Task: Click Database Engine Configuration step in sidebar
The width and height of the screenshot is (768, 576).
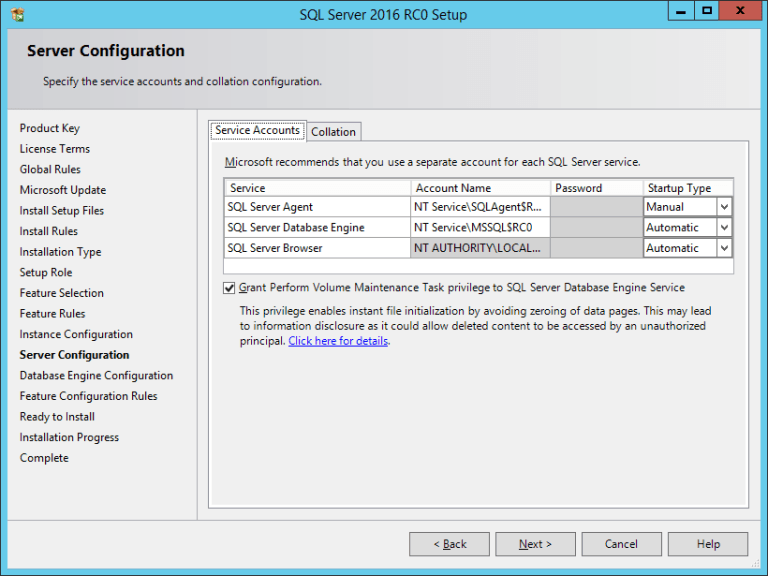Action: pos(96,375)
